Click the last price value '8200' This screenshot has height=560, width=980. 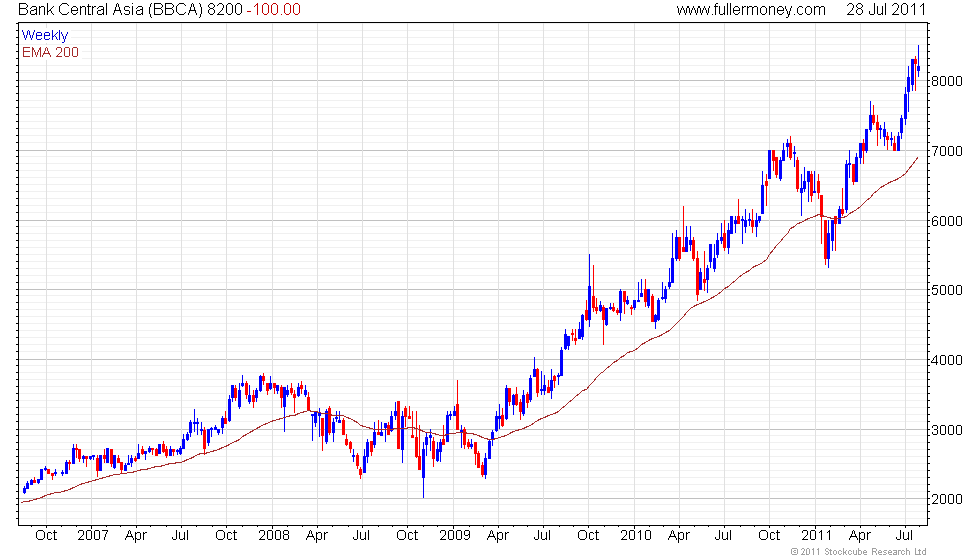[224, 10]
